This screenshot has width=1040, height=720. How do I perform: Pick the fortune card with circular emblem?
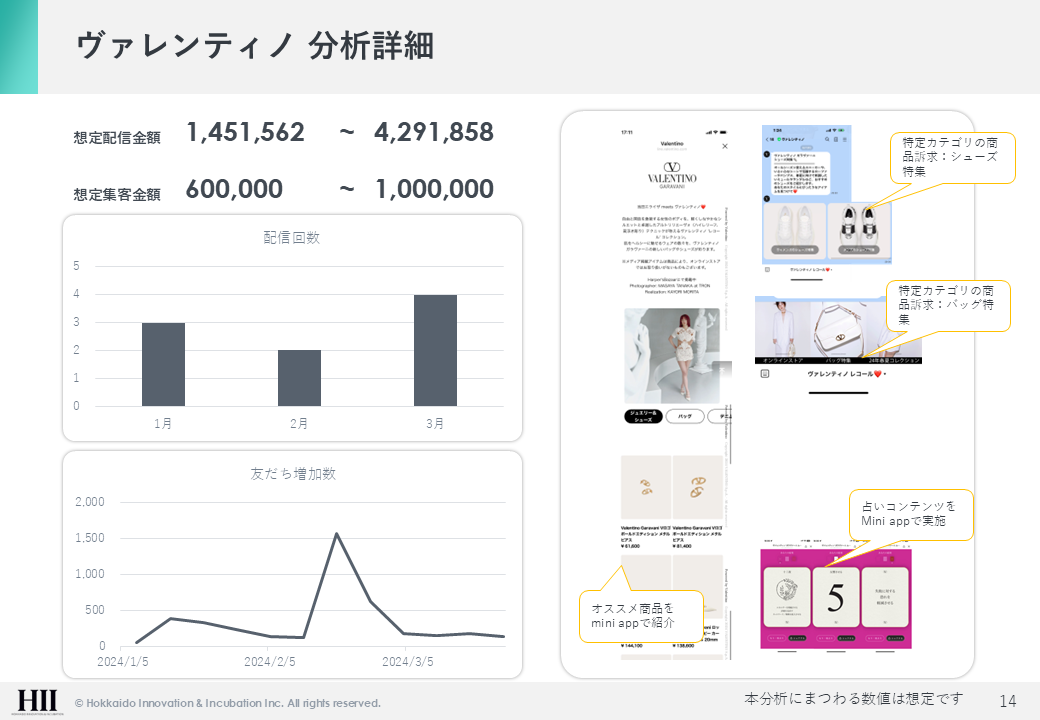coord(787,597)
